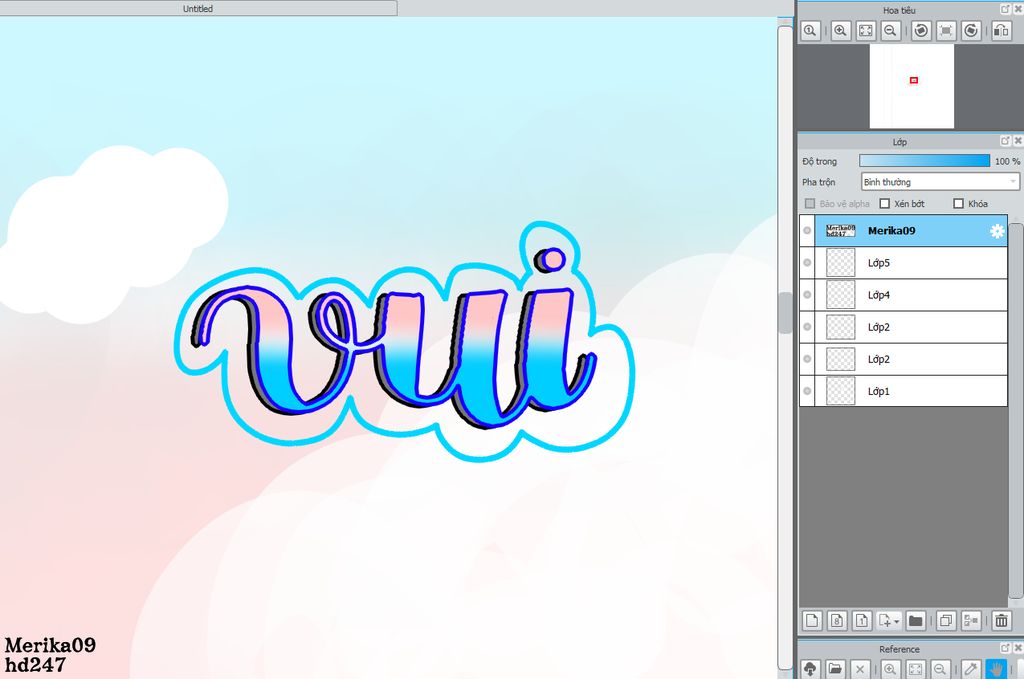
Task: Enable the Khóa lock checkbox
Action: (959, 204)
